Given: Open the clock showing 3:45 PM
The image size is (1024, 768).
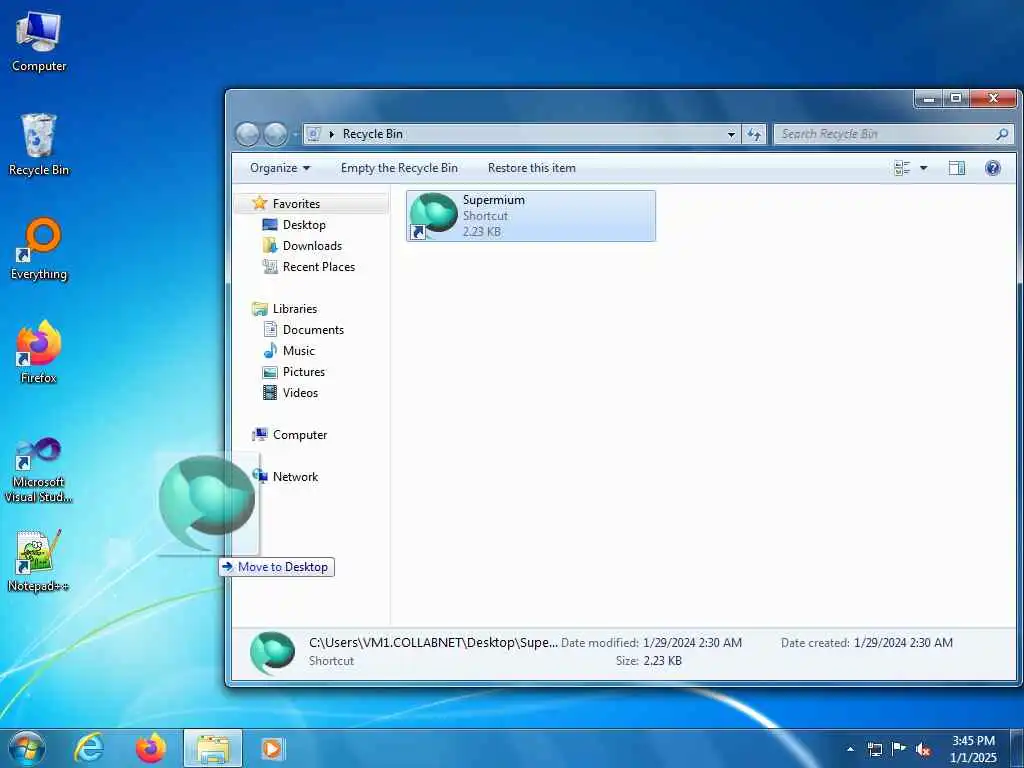Looking at the screenshot, I should tap(973, 749).
